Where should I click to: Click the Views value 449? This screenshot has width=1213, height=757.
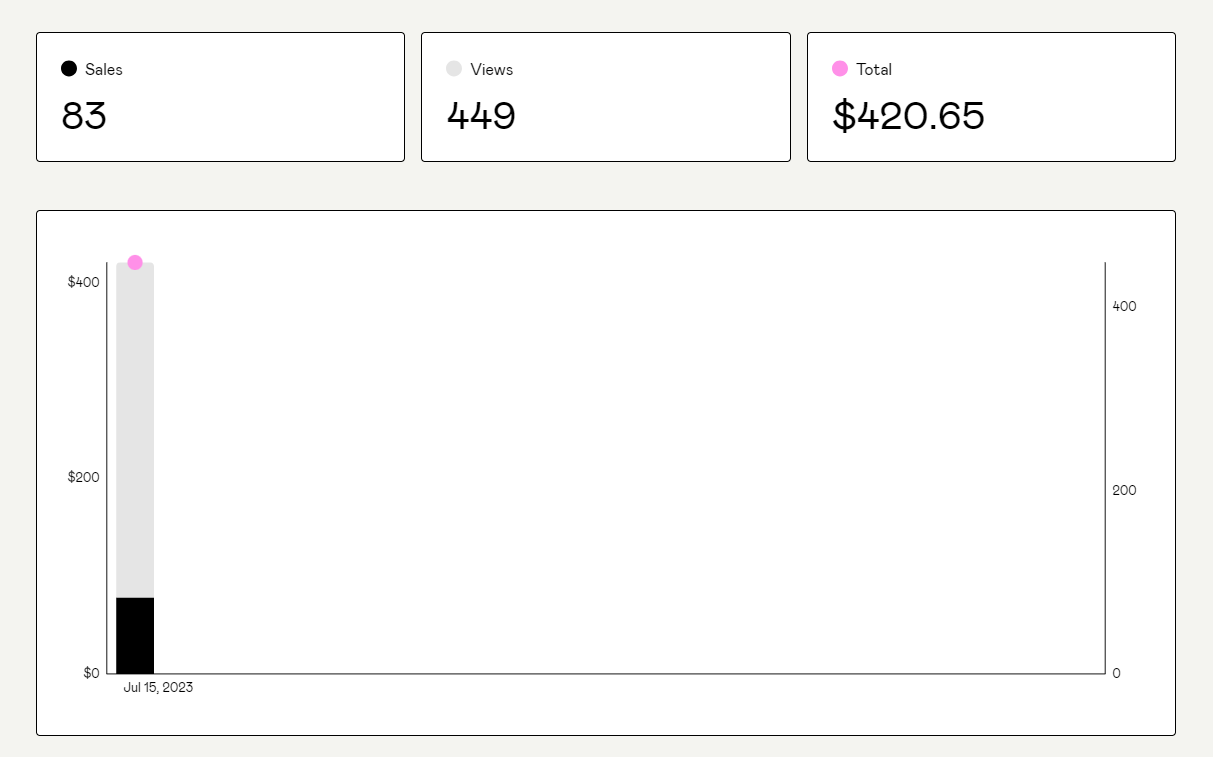[x=480, y=116]
